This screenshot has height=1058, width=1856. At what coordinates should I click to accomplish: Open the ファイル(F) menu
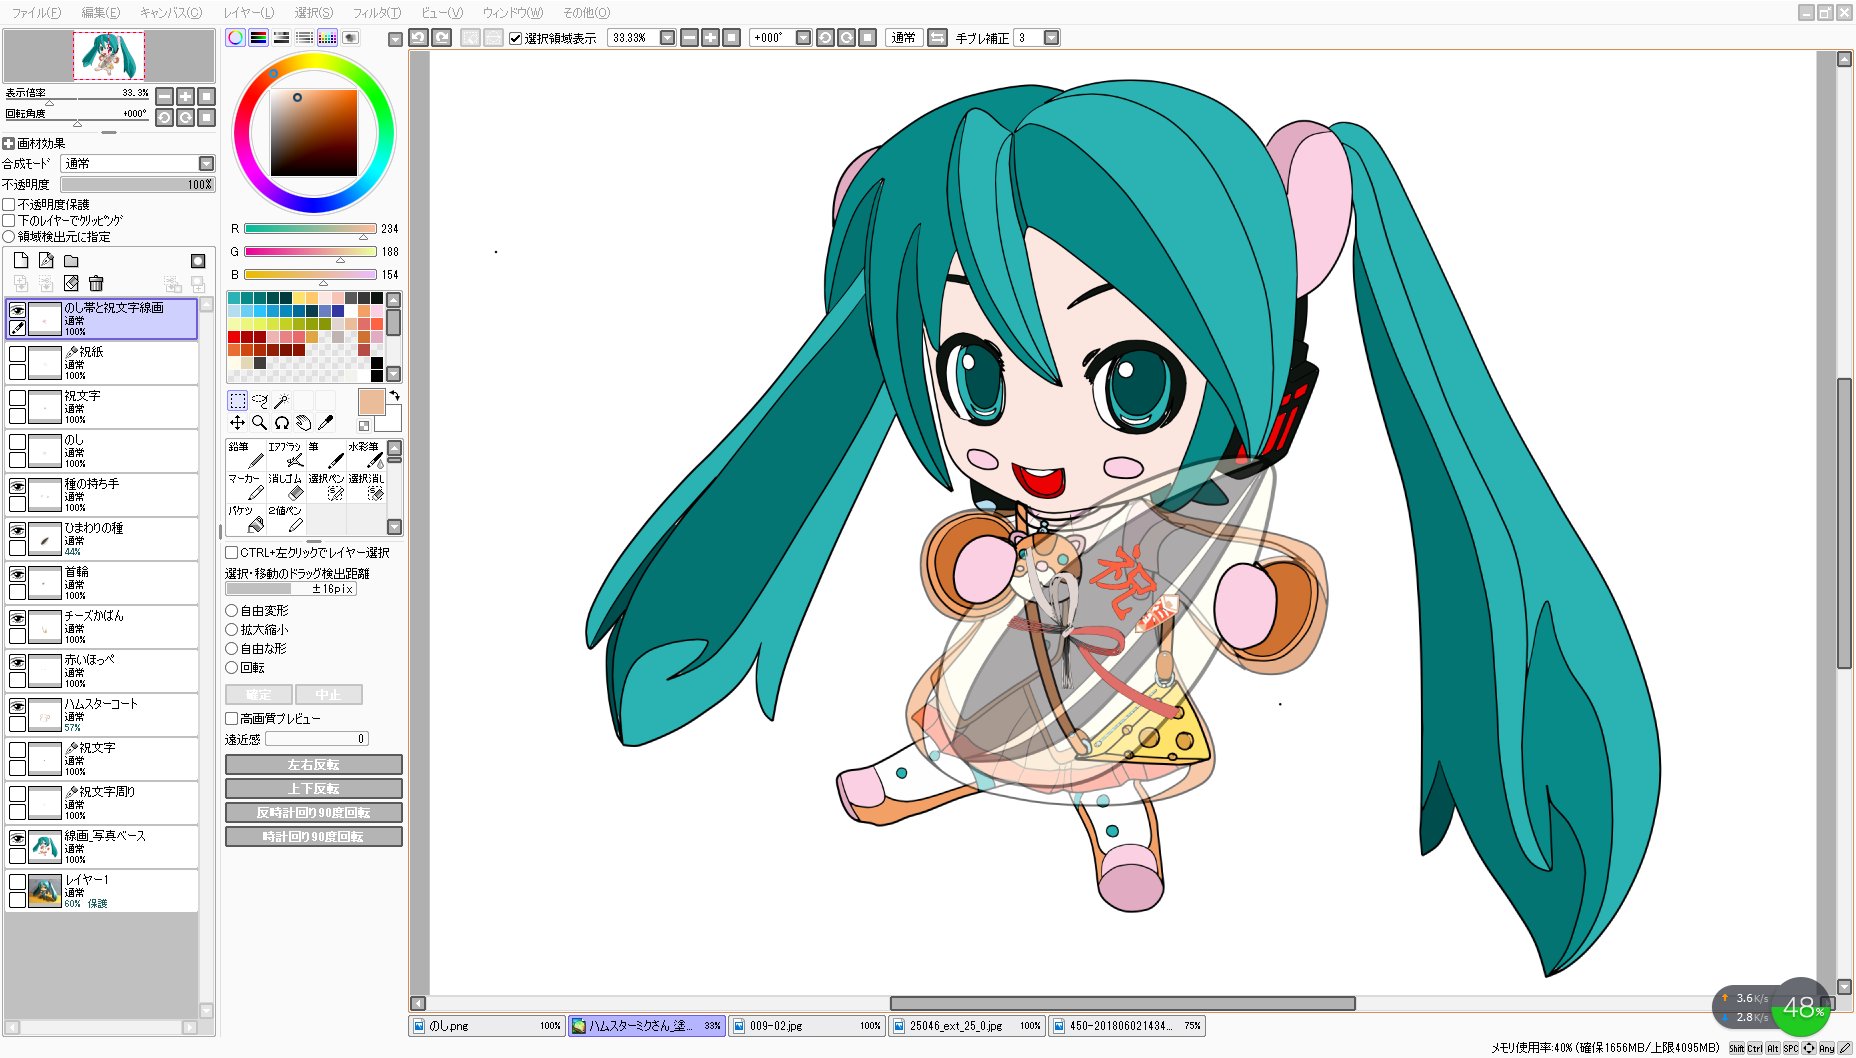[36, 13]
